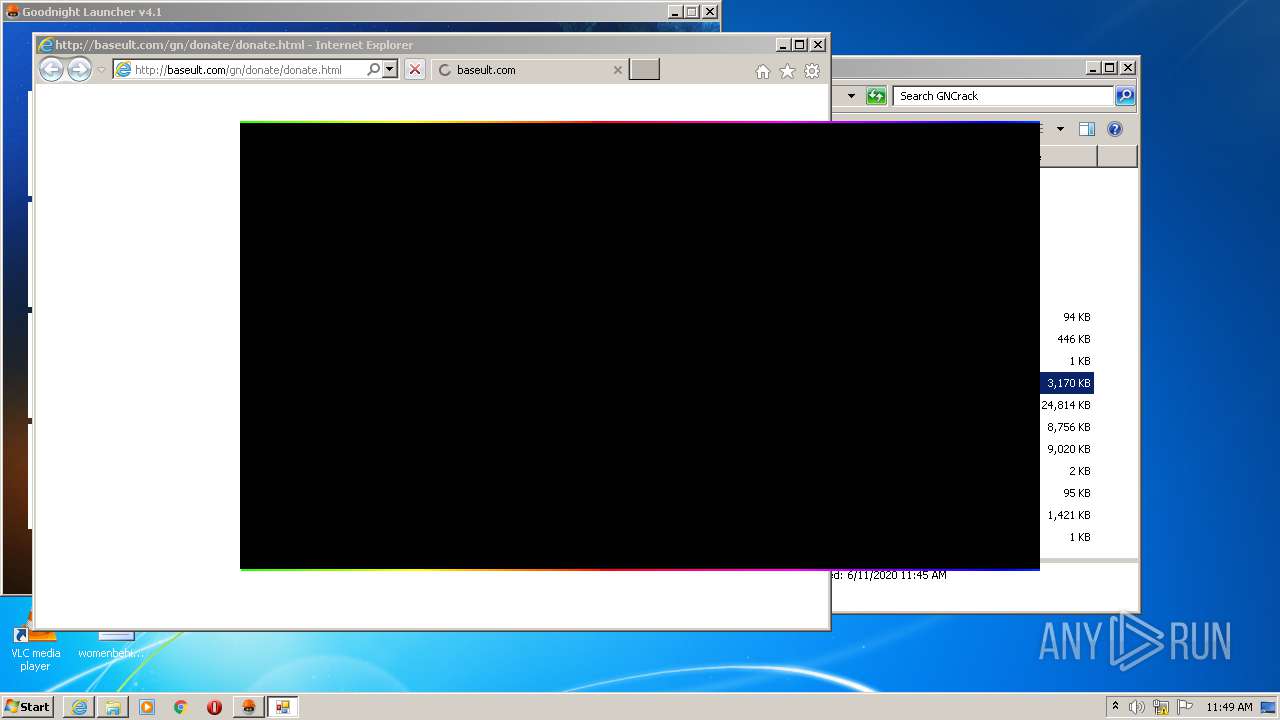Go forward in Internet Explorer
This screenshot has width=1280, height=720.
[x=79, y=69]
